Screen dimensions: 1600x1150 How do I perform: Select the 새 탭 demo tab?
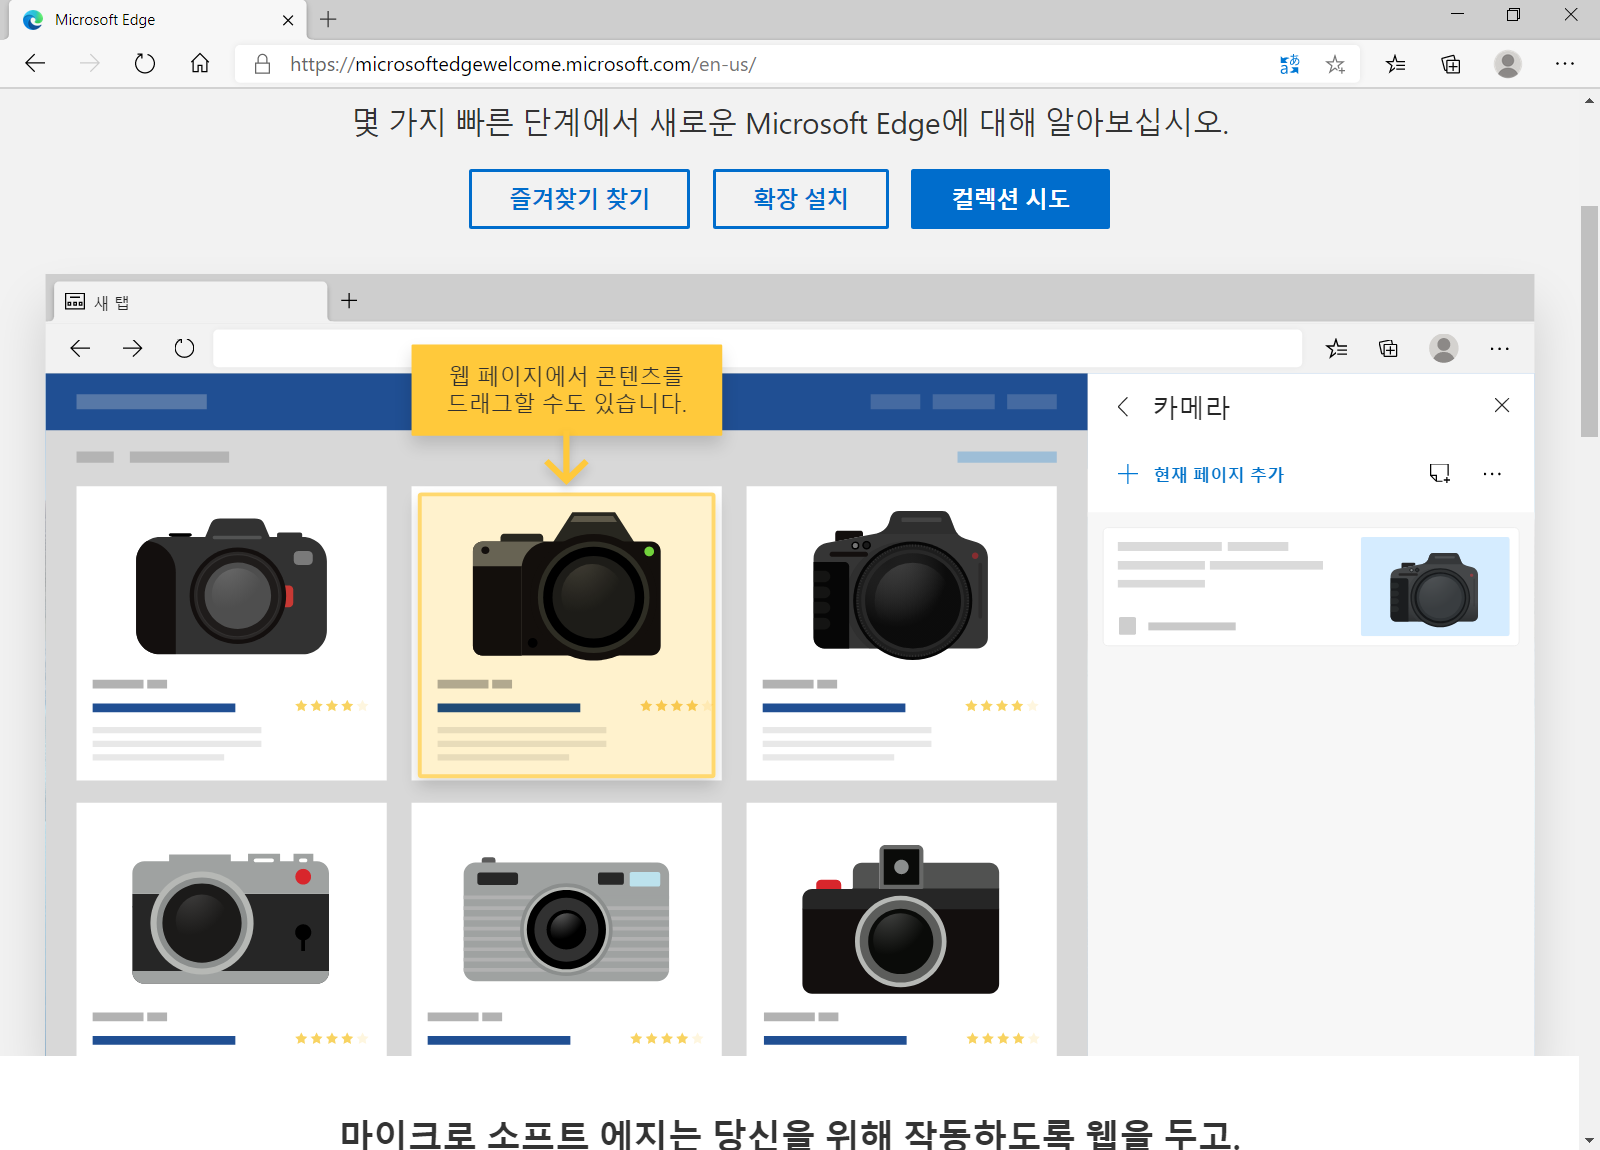[190, 302]
